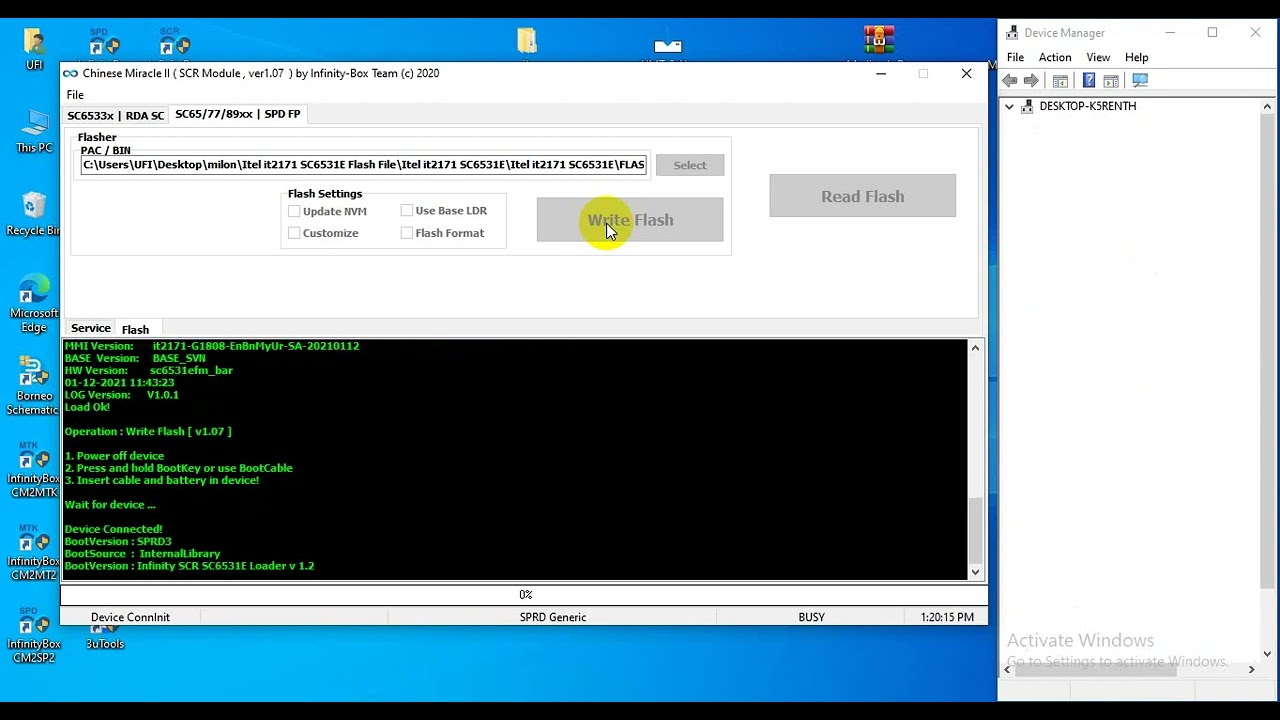This screenshot has width=1280, height=720.
Task: Click Device Manager horizontal scrollbar left arrow
Action: pos(1007,670)
